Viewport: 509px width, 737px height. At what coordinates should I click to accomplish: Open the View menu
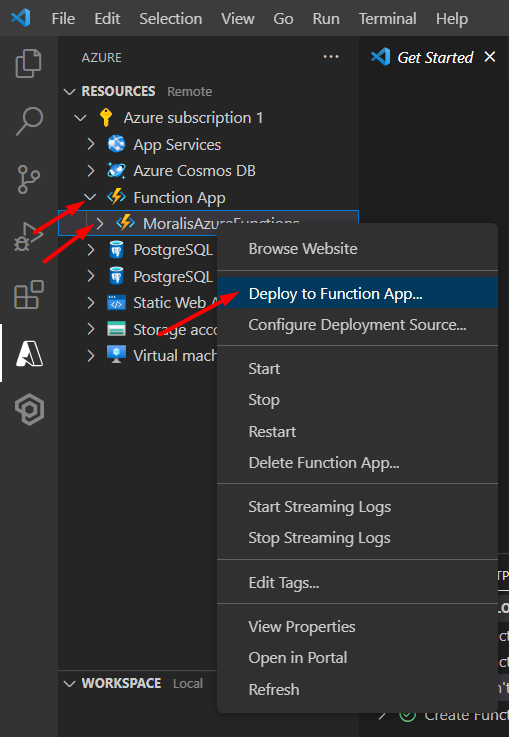238,18
